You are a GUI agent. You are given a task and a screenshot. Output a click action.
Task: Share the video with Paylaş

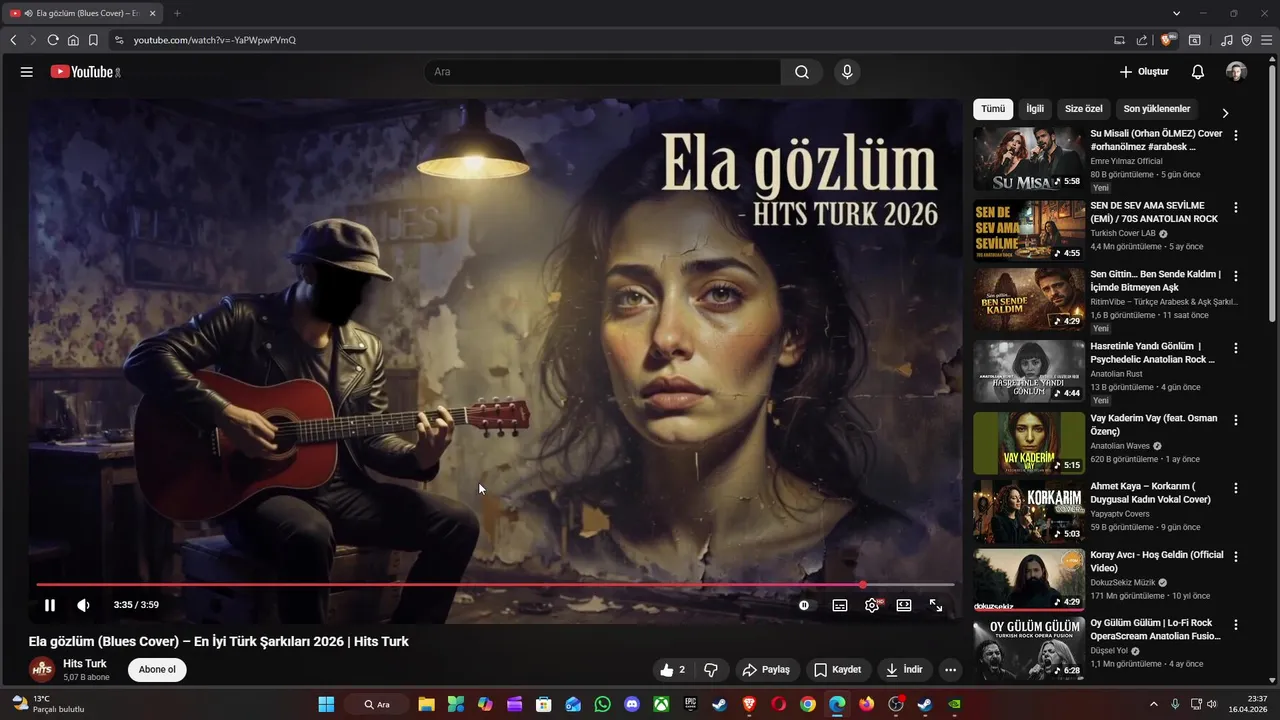click(x=765, y=670)
